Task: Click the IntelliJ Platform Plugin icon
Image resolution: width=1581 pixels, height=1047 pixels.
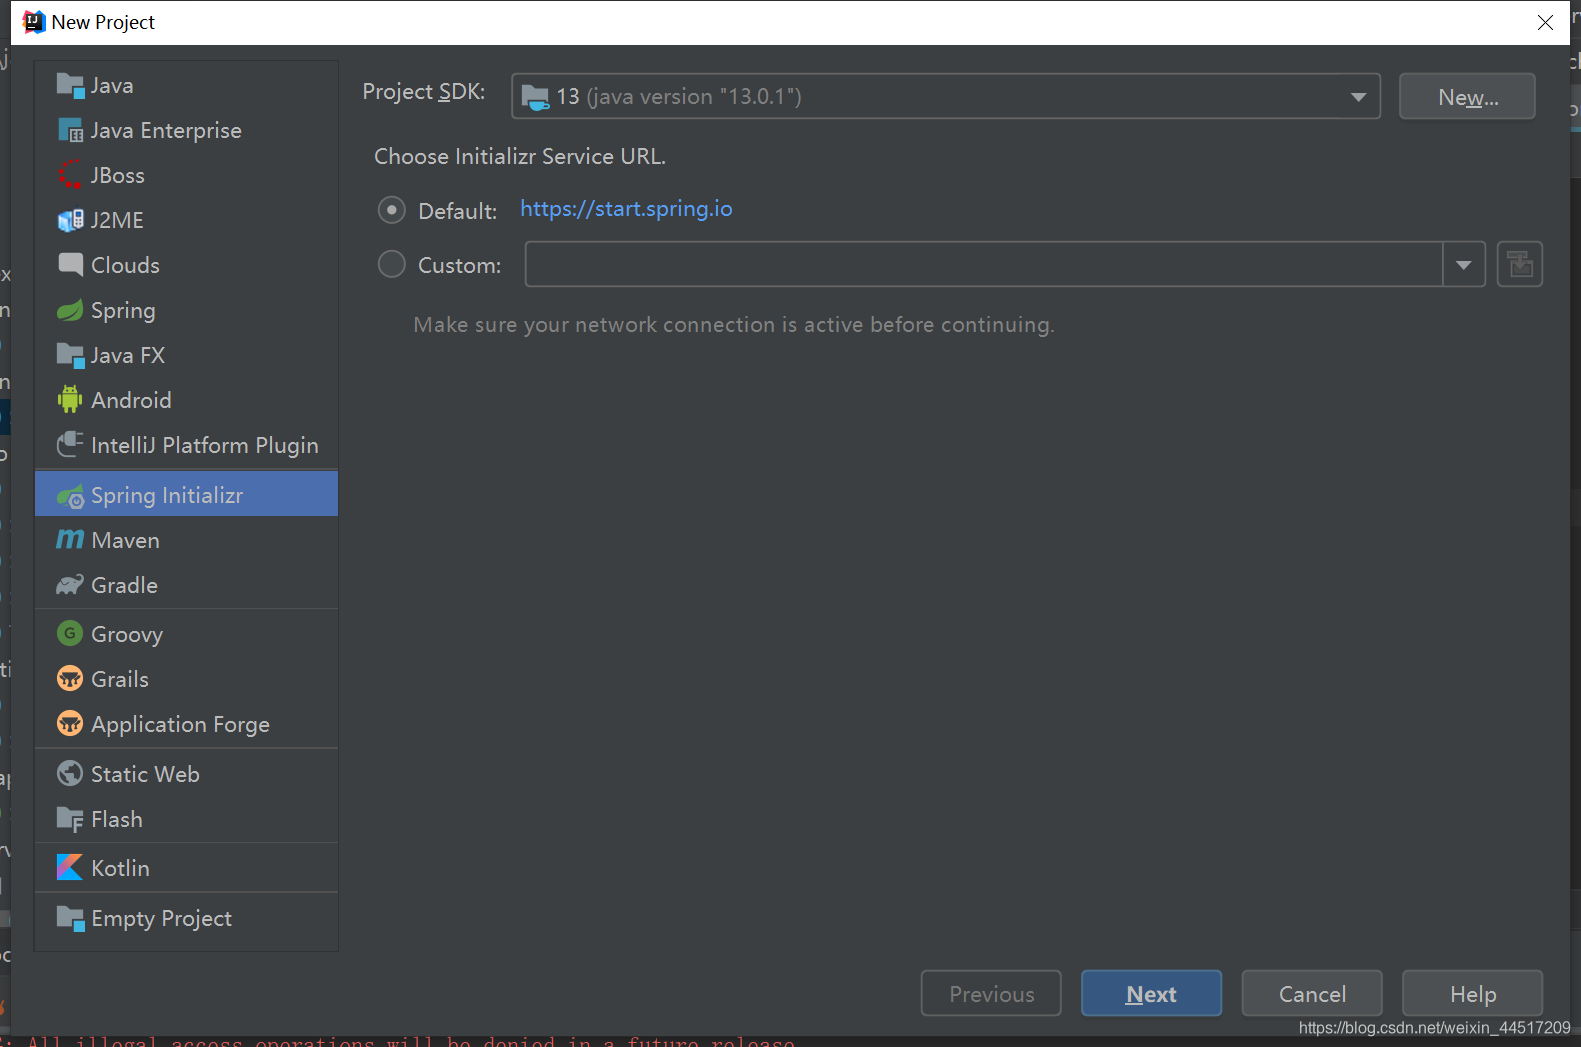Action: (x=70, y=444)
